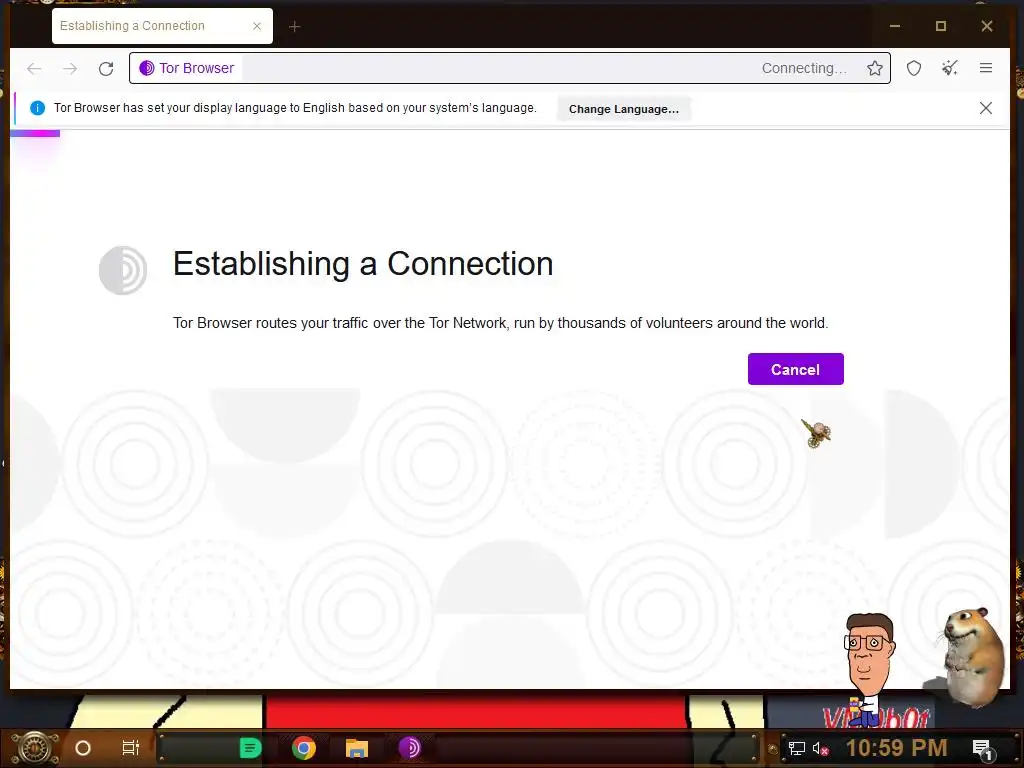Image resolution: width=1024 pixels, height=768 pixels.
Task: Click the muted volume tray icon
Action: (x=820, y=748)
